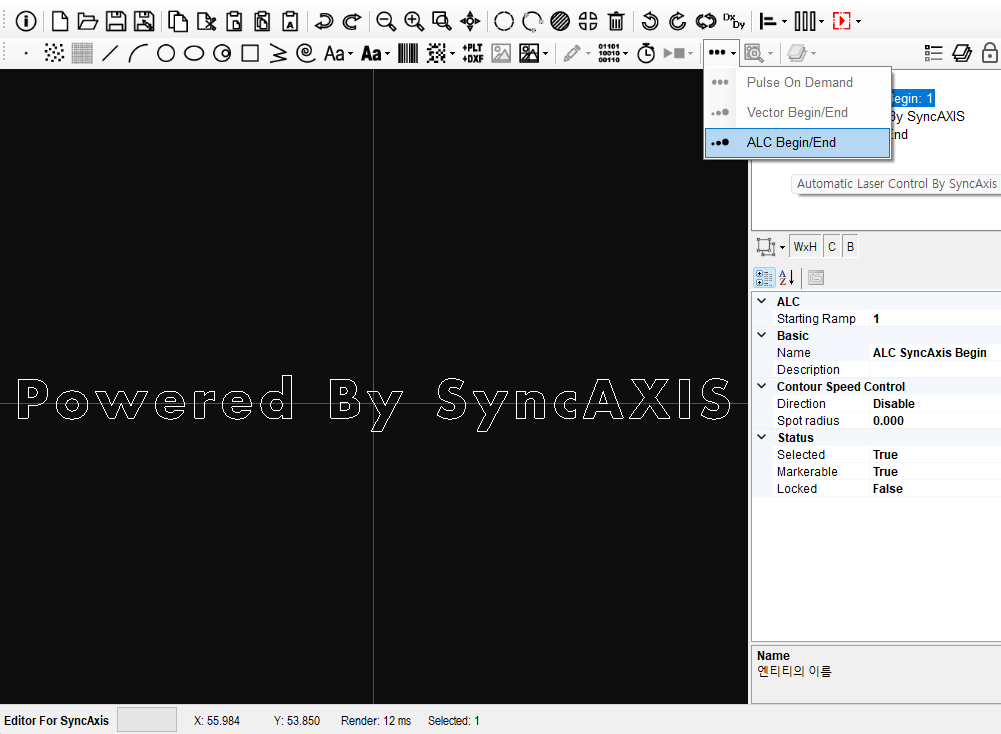
Task: Select the rectangle drawing tool
Action: pos(250,53)
